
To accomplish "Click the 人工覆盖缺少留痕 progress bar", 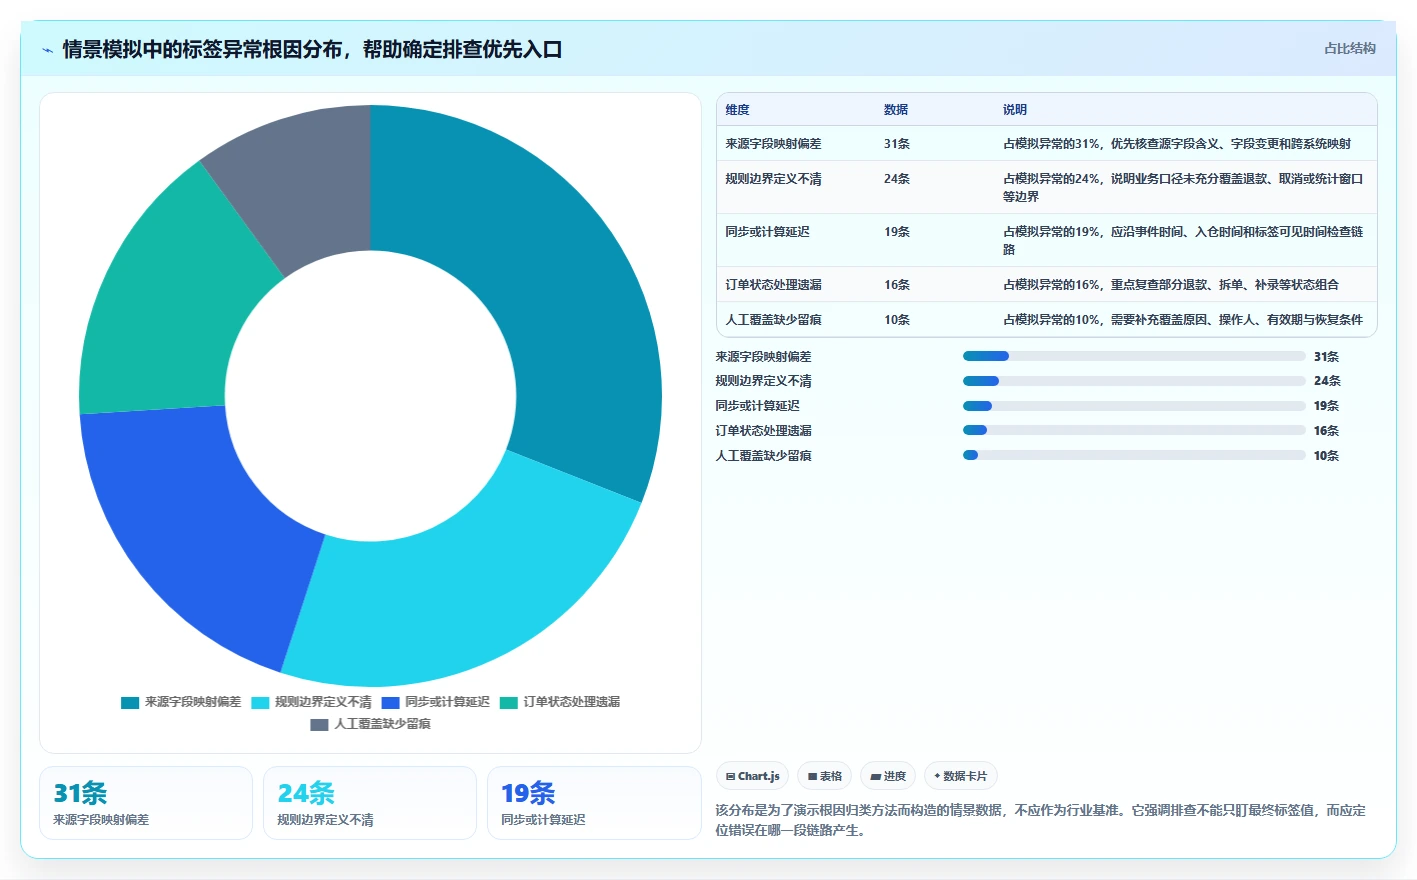I will pyautogui.click(x=1134, y=455).
